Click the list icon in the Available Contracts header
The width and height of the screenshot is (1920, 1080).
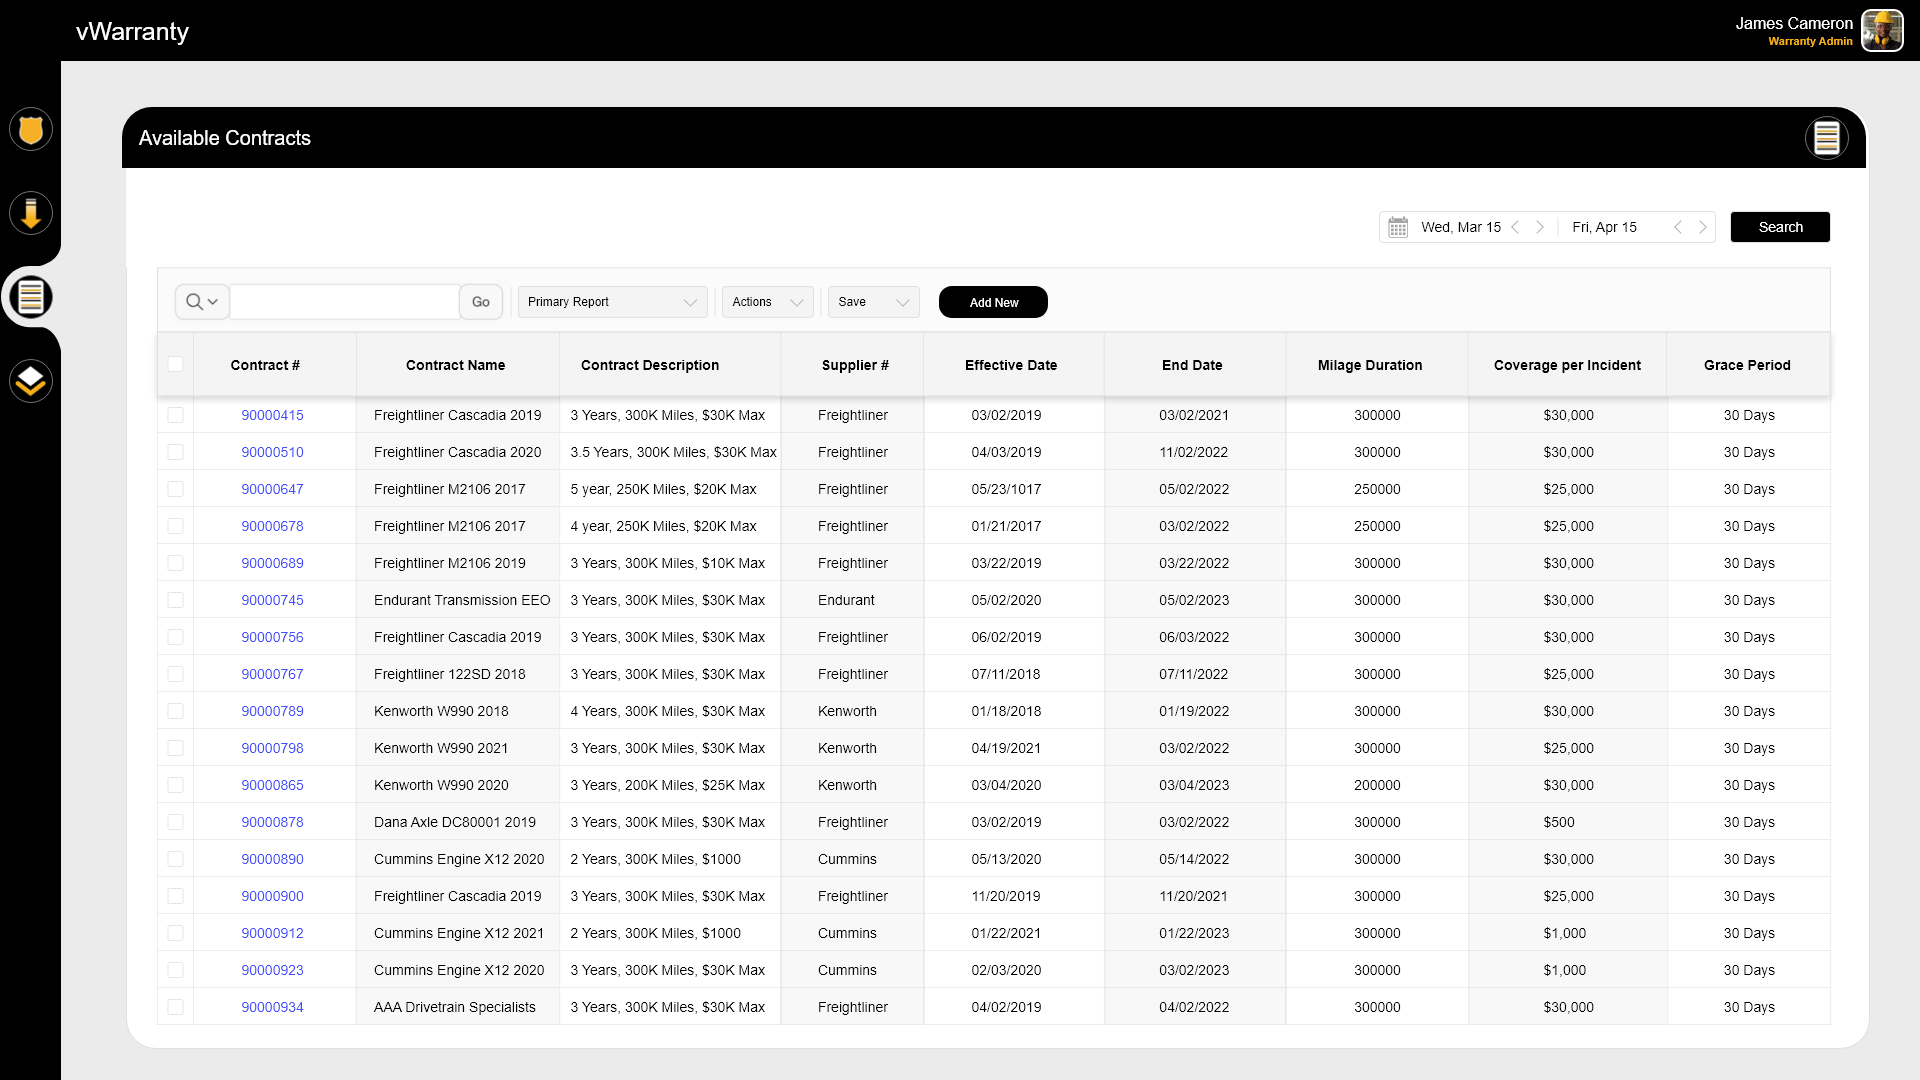pos(1826,138)
